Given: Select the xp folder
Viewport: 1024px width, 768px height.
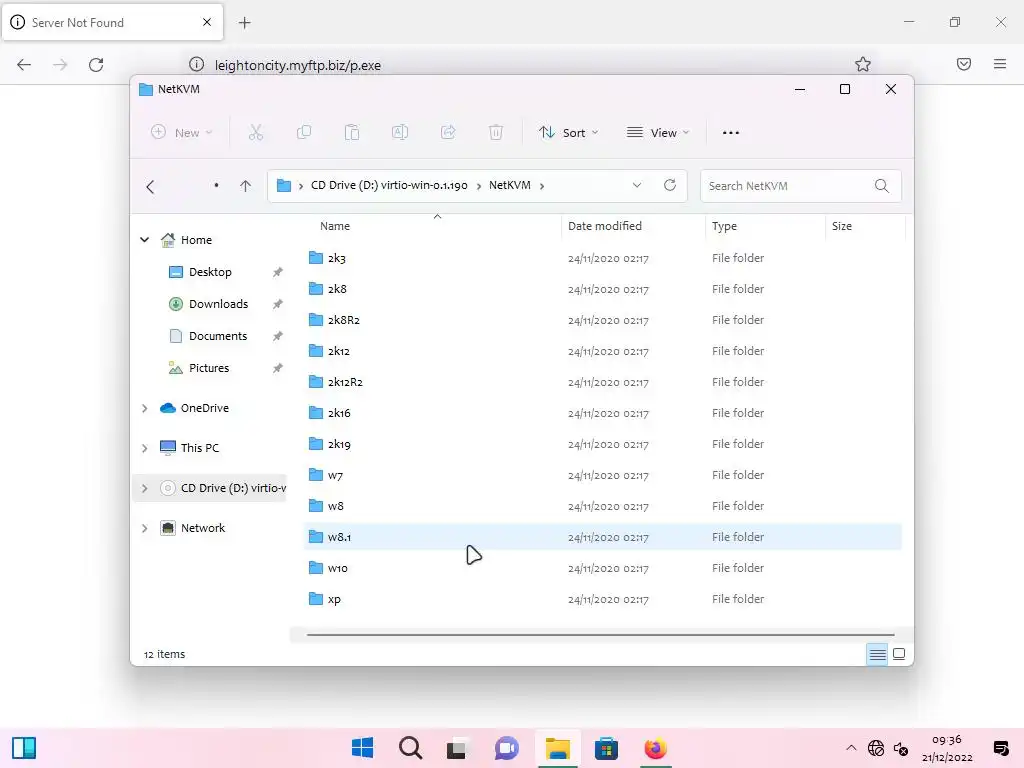Looking at the screenshot, I should 603,599.
